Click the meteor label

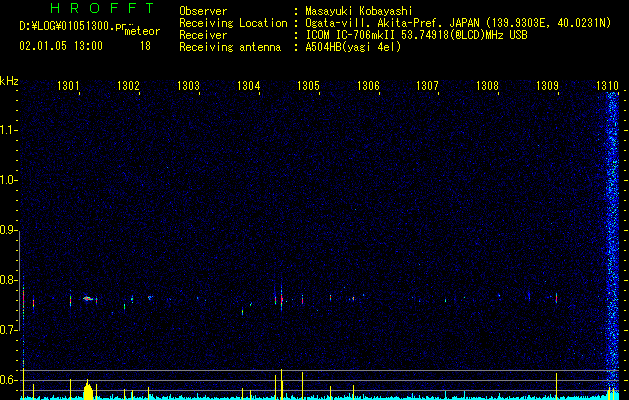(142, 31)
